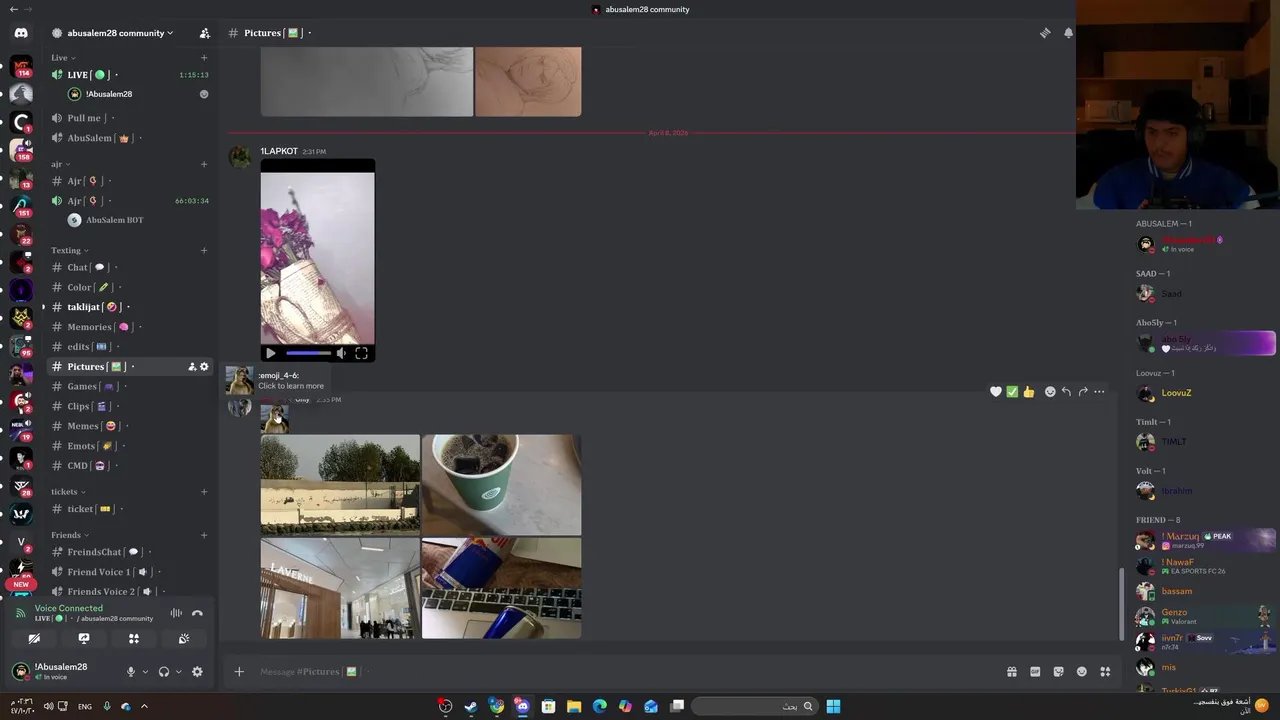This screenshot has width=1280, height=720.
Task: Collapse the ajr category
Action: [x=60, y=164]
